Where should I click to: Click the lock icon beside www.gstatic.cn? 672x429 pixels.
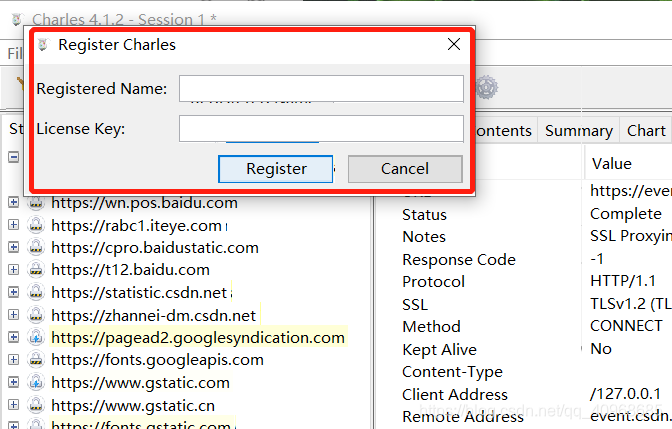pos(36,405)
